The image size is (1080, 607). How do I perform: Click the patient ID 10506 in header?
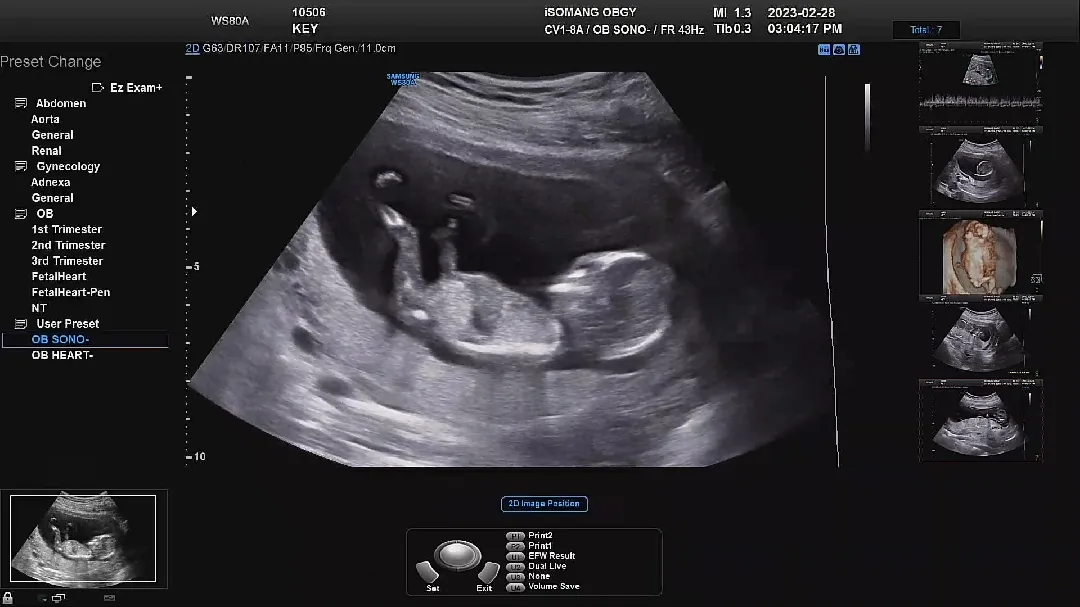click(x=309, y=12)
